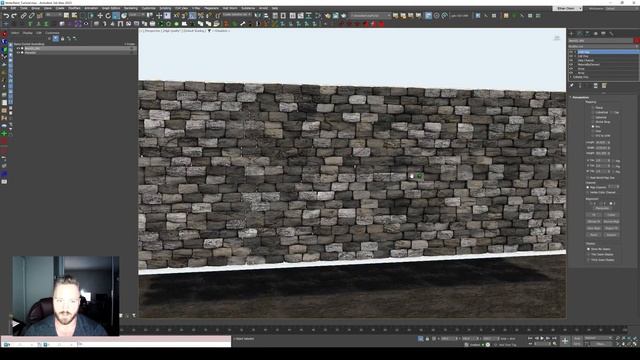
Task: Switch to the Hierarchy command panel tab
Action: [588, 33]
